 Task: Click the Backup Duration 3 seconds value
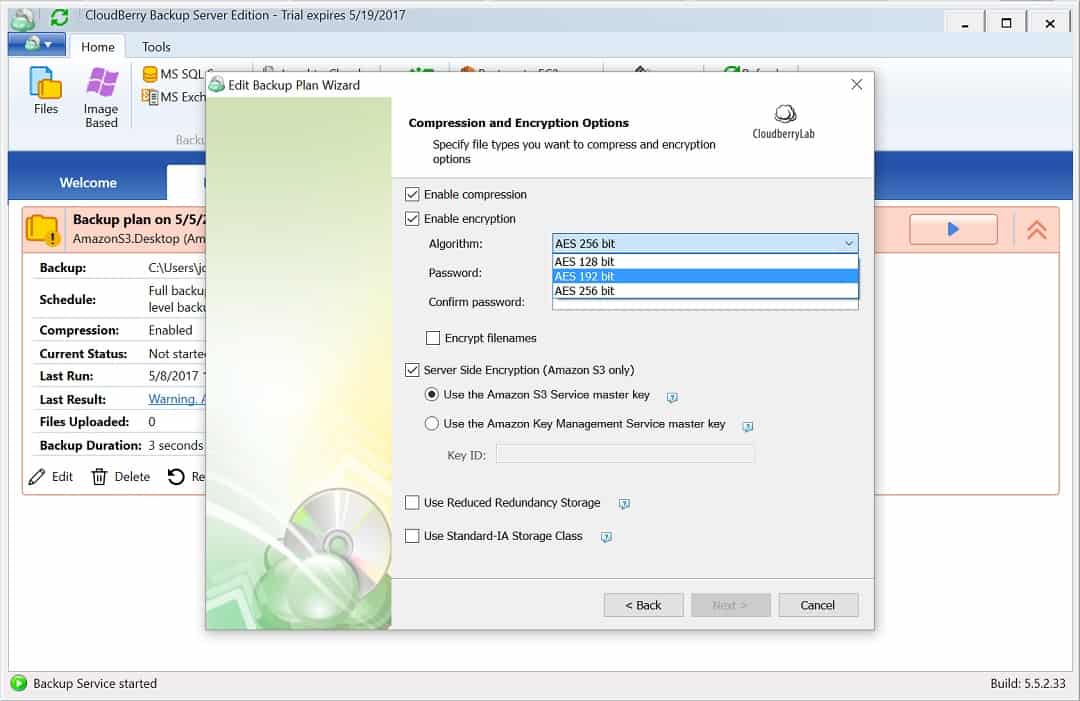(176, 446)
